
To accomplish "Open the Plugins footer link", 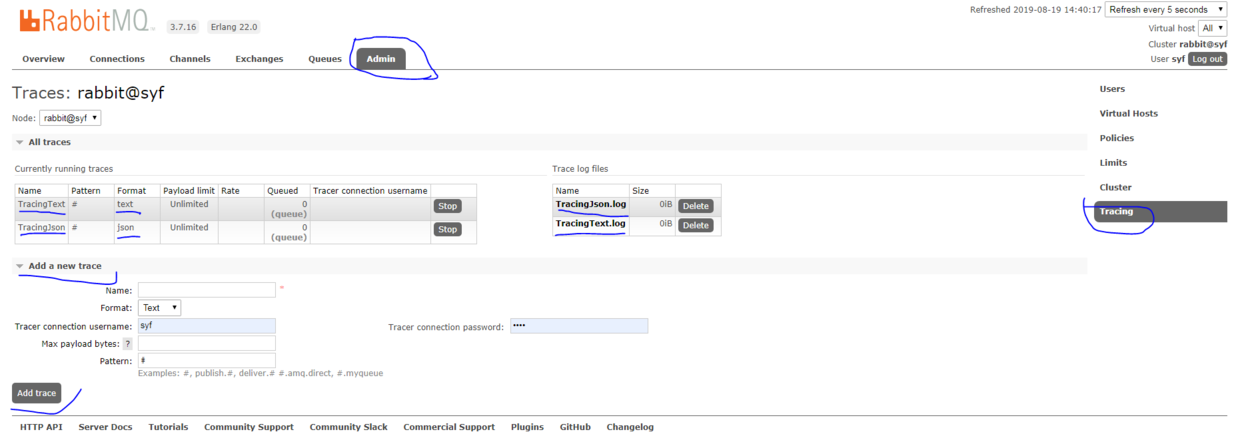I will 527,427.
